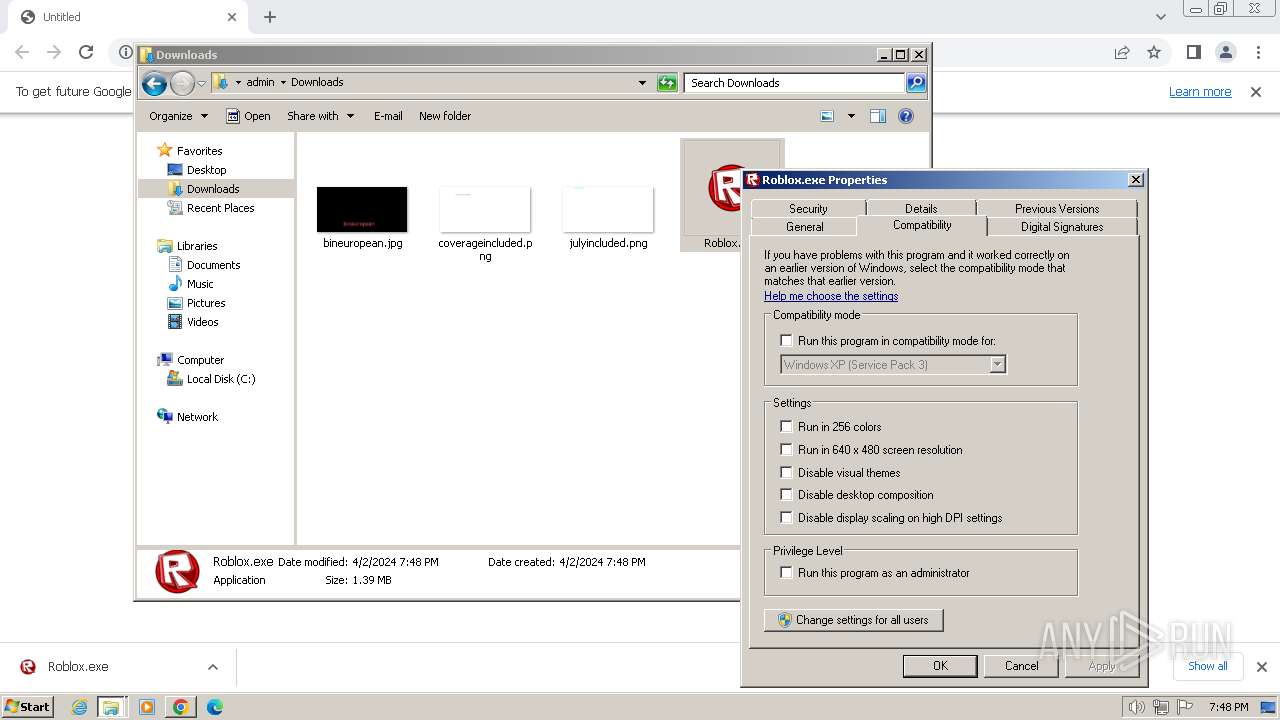1280x720 pixels.
Task: Click Chrome reload page icon
Action: tap(86, 52)
